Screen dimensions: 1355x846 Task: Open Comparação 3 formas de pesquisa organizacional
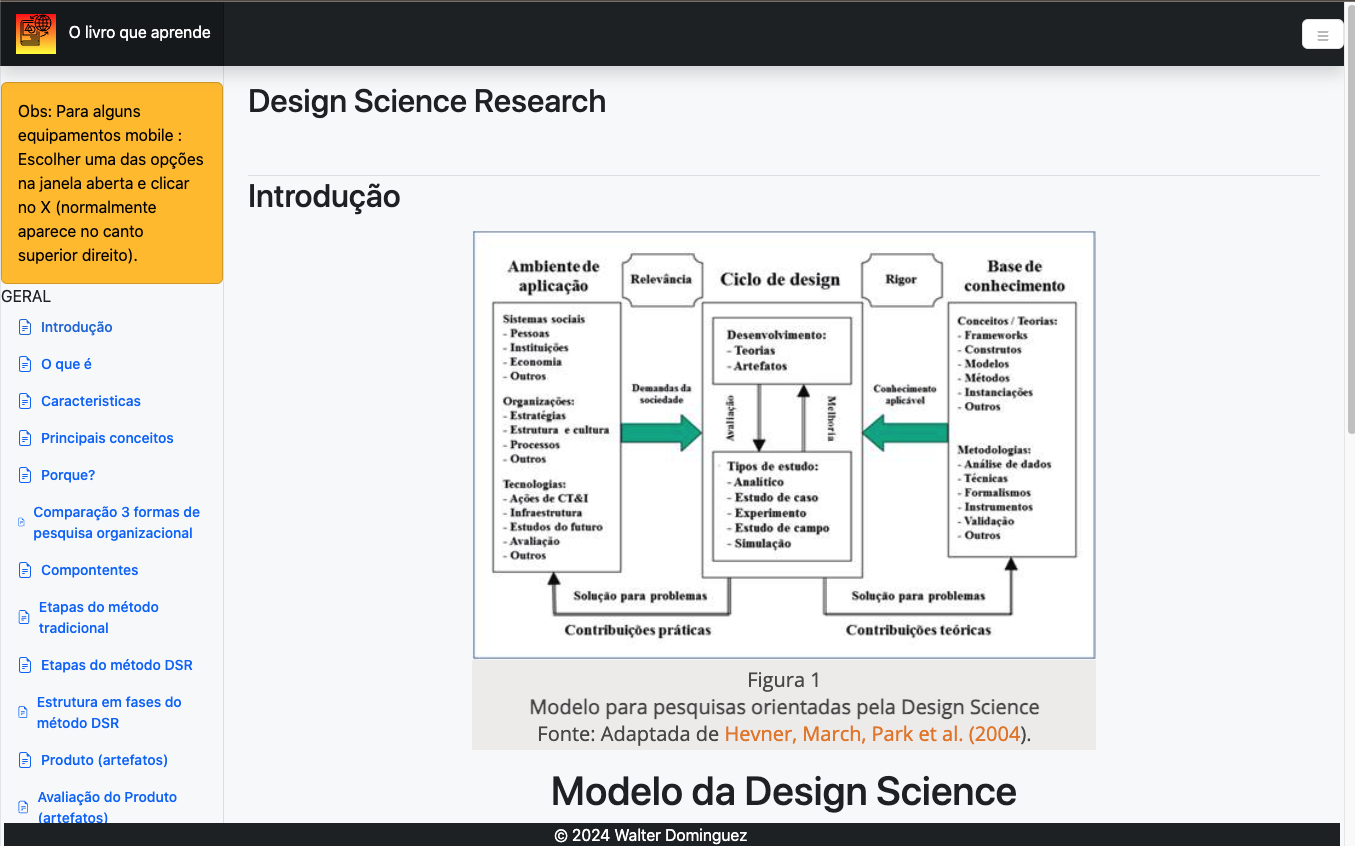[116, 523]
